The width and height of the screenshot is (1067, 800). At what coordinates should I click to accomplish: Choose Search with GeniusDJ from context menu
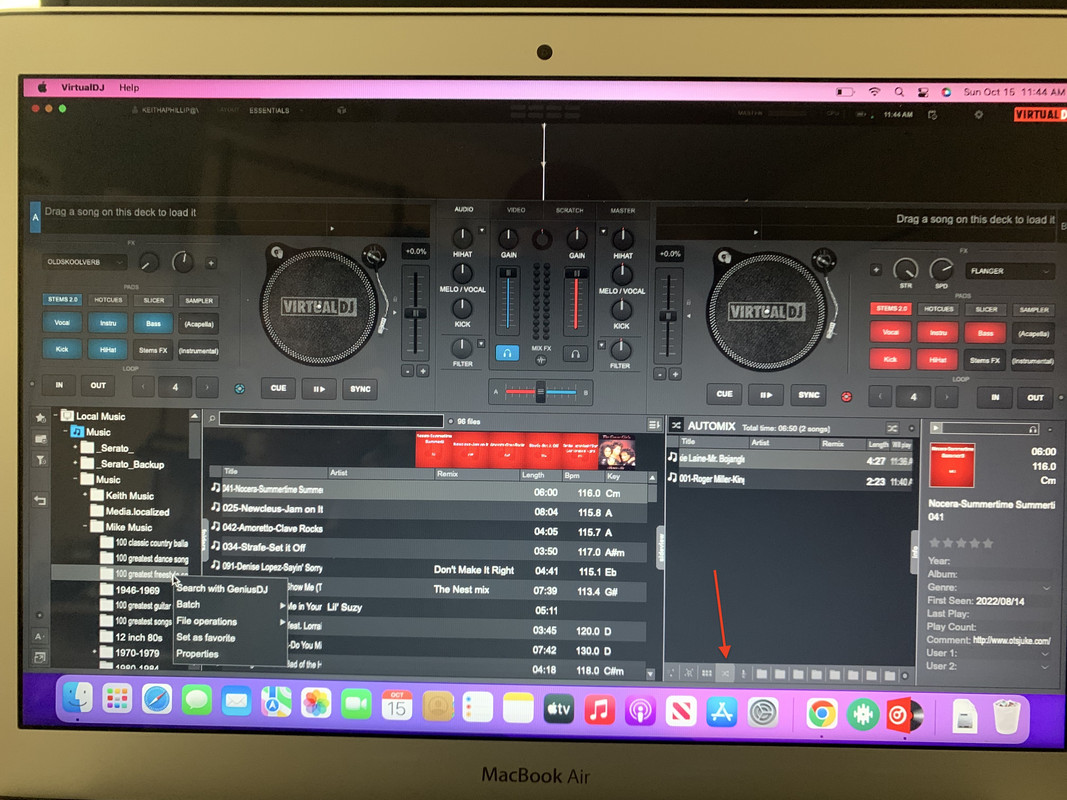click(x=222, y=588)
